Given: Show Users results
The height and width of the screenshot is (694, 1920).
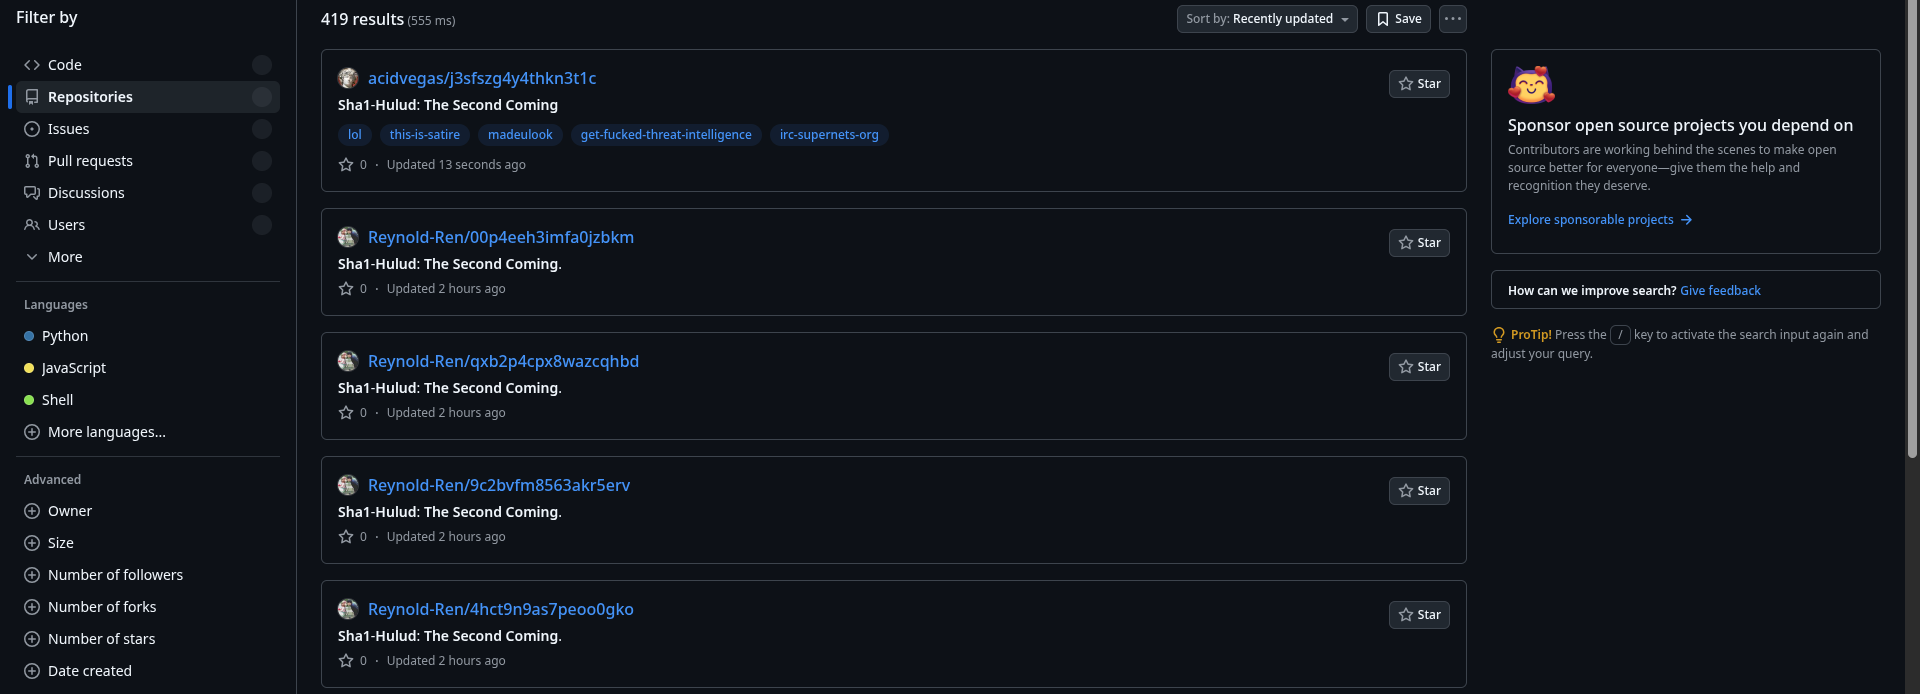Looking at the screenshot, I should tap(148, 225).
